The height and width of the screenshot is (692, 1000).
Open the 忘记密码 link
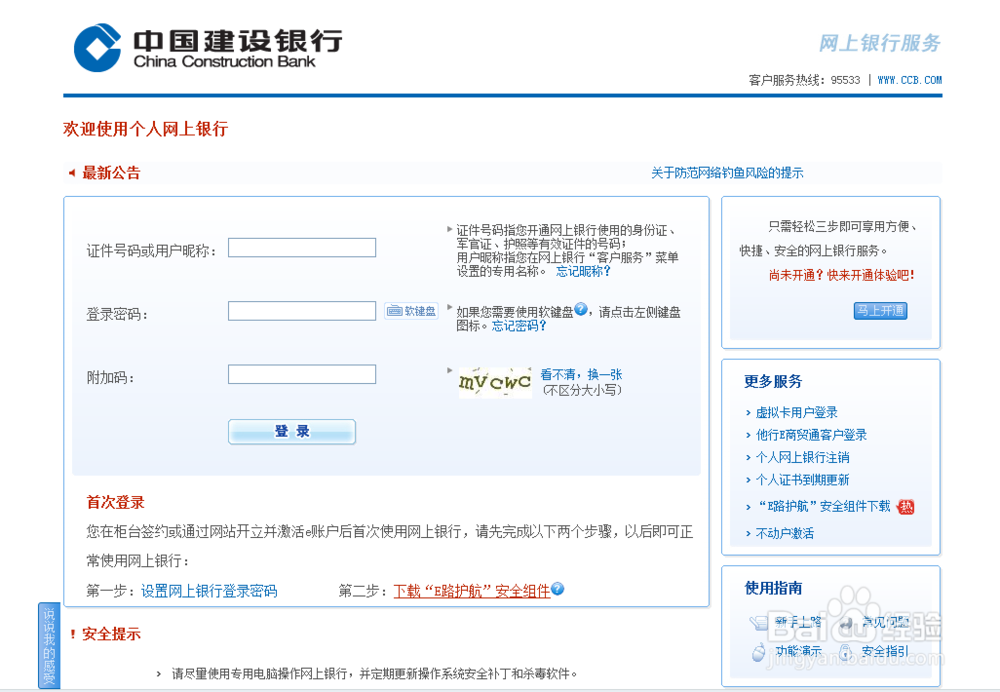coord(516,325)
